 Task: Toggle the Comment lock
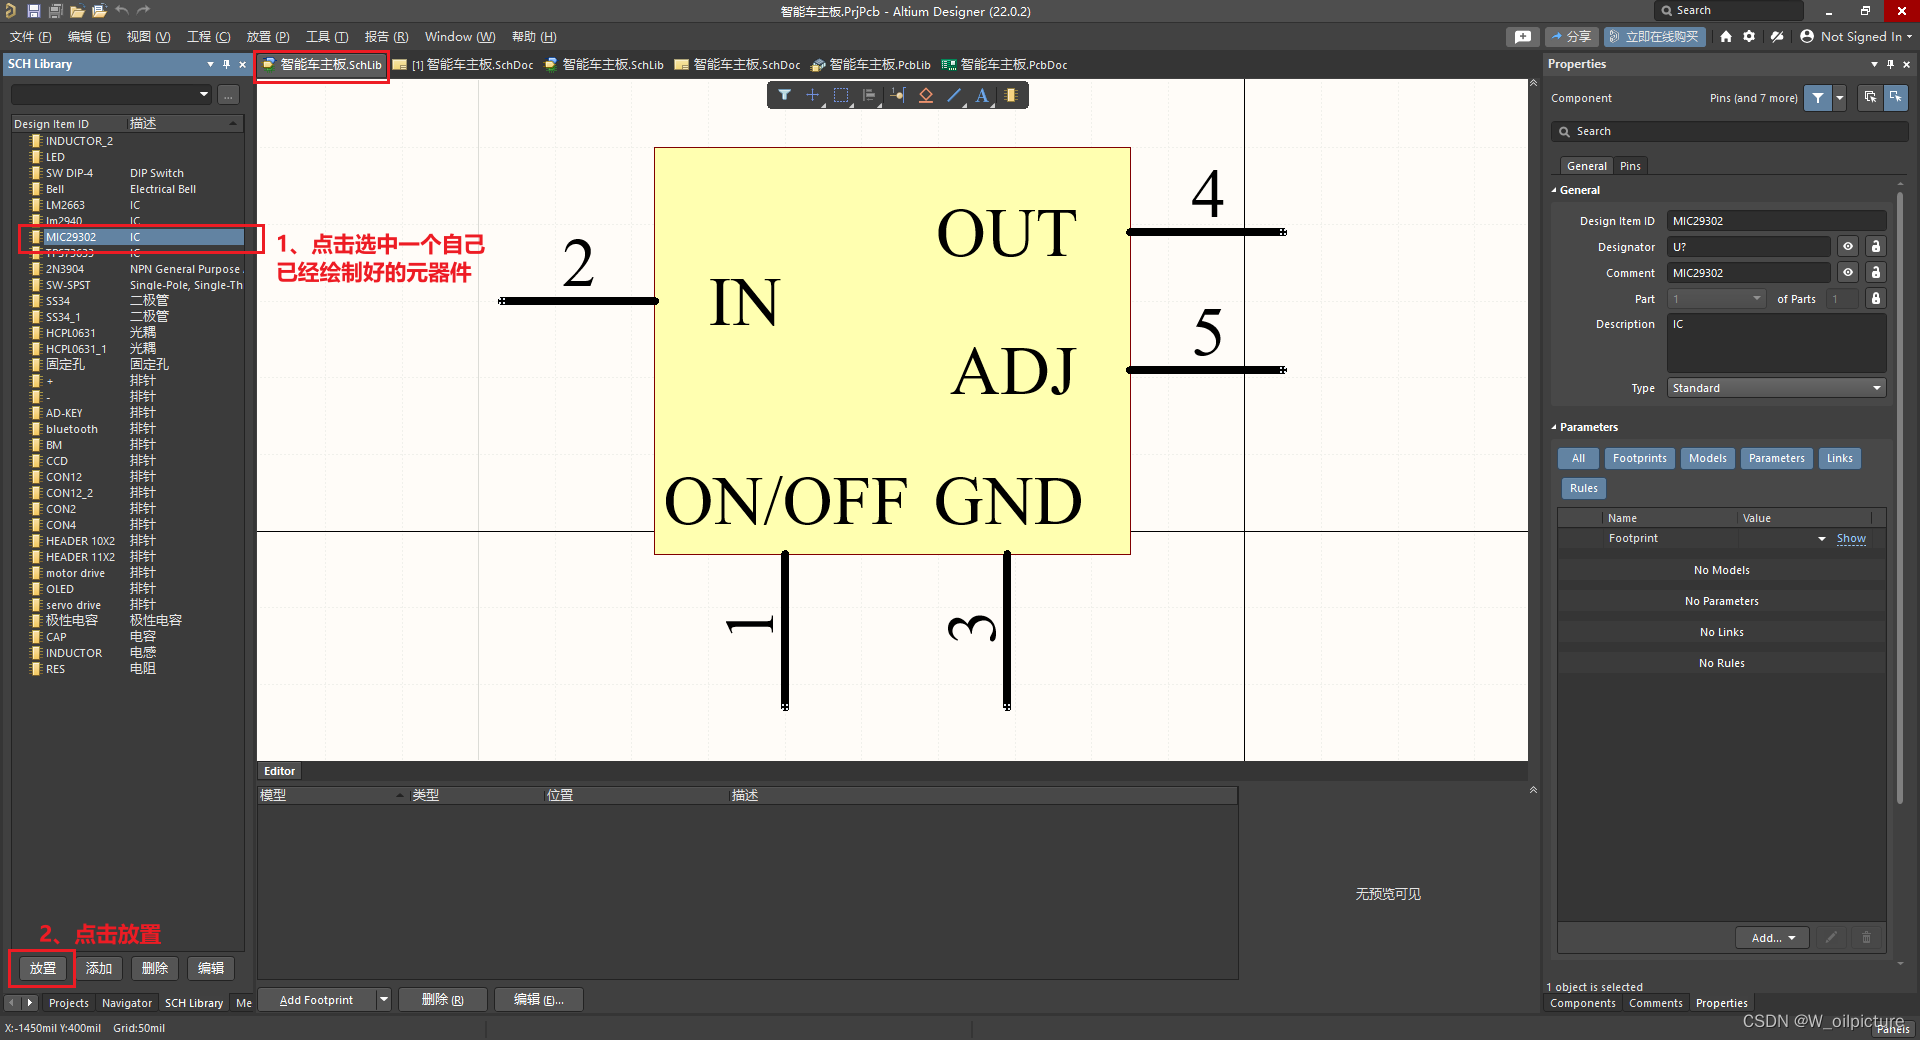tap(1876, 273)
